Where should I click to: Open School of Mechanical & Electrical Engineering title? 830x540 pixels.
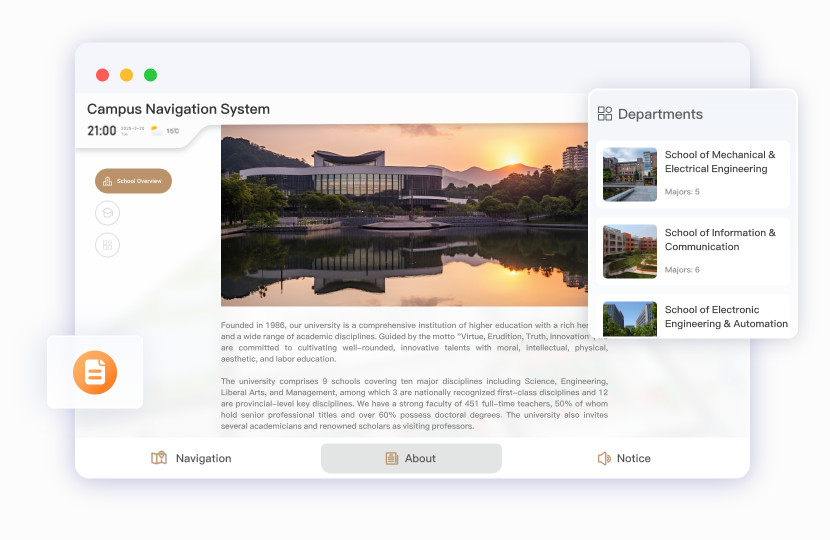click(x=720, y=162)
